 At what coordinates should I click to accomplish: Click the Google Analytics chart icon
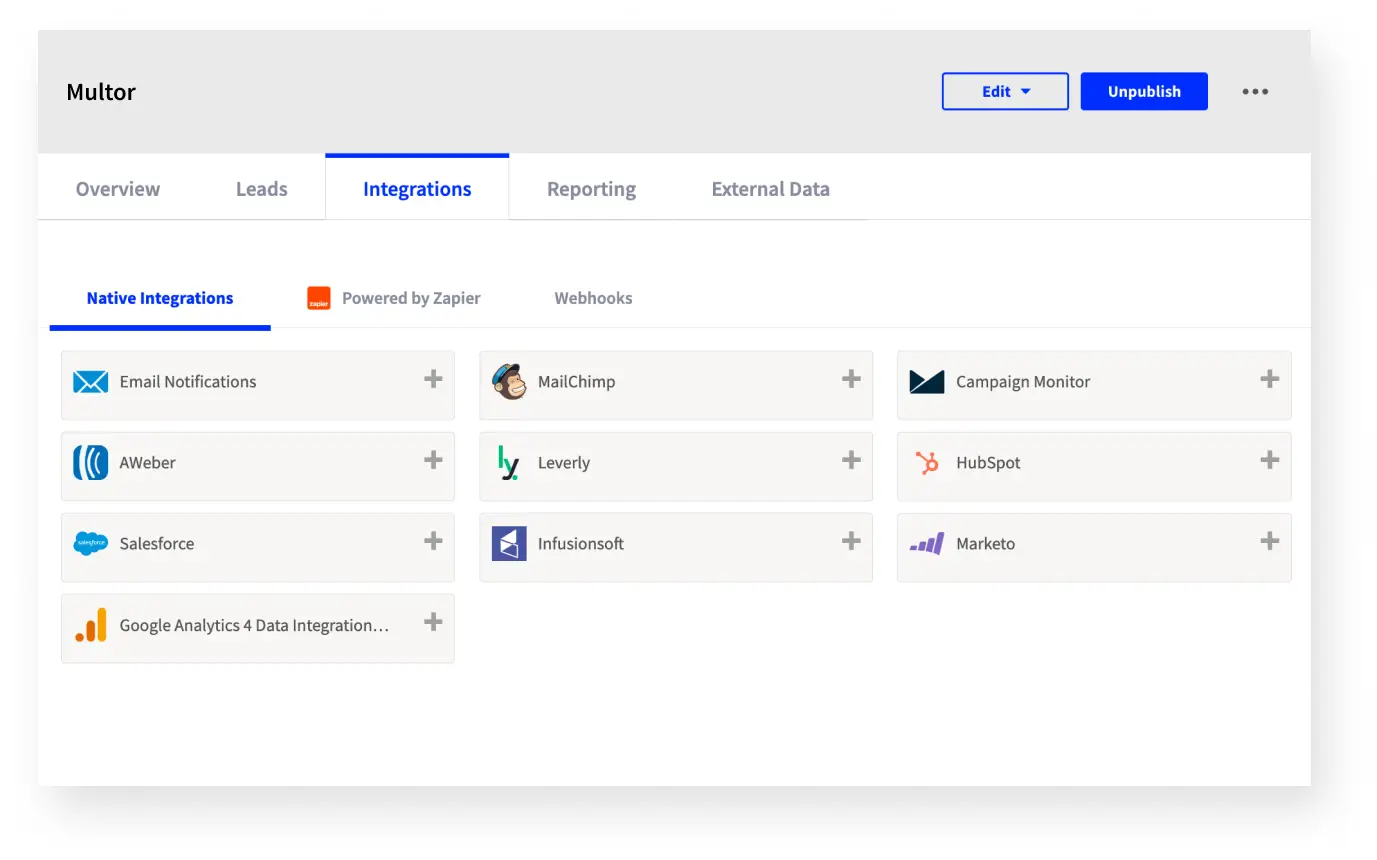[x=90, y=625]
